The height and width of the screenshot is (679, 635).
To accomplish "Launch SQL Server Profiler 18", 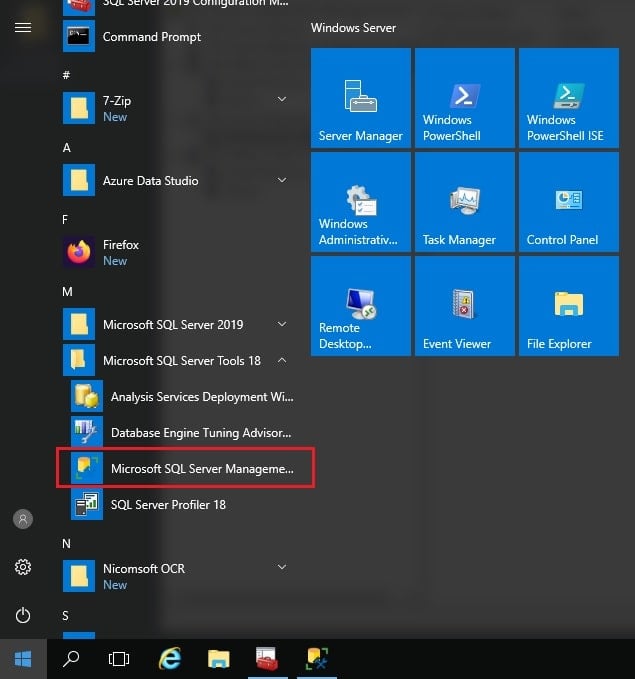I will (183, 504).
